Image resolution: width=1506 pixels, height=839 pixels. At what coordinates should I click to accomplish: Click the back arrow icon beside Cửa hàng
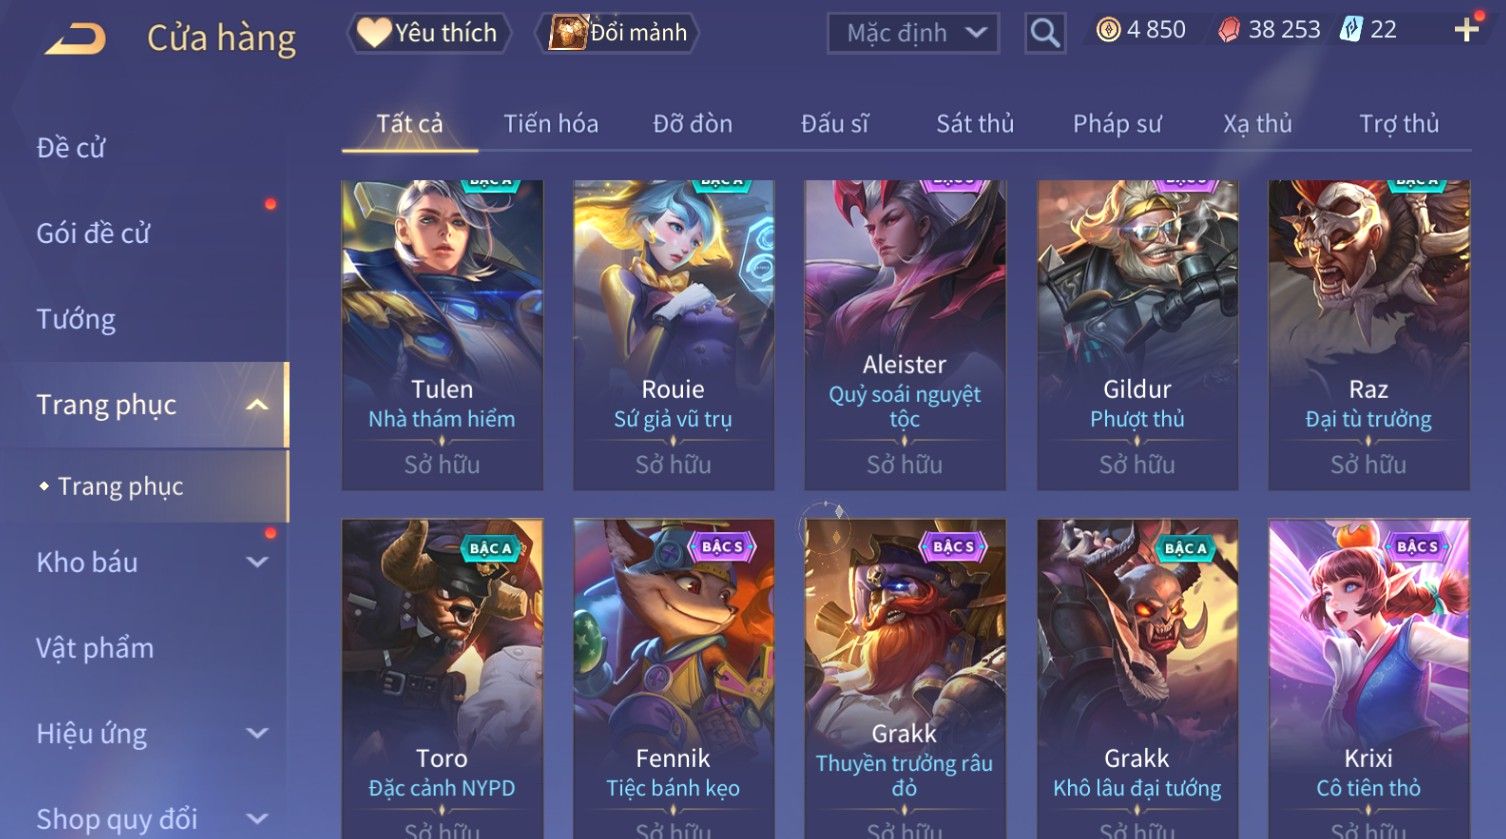pyautogui.click(x=75, y=39)
